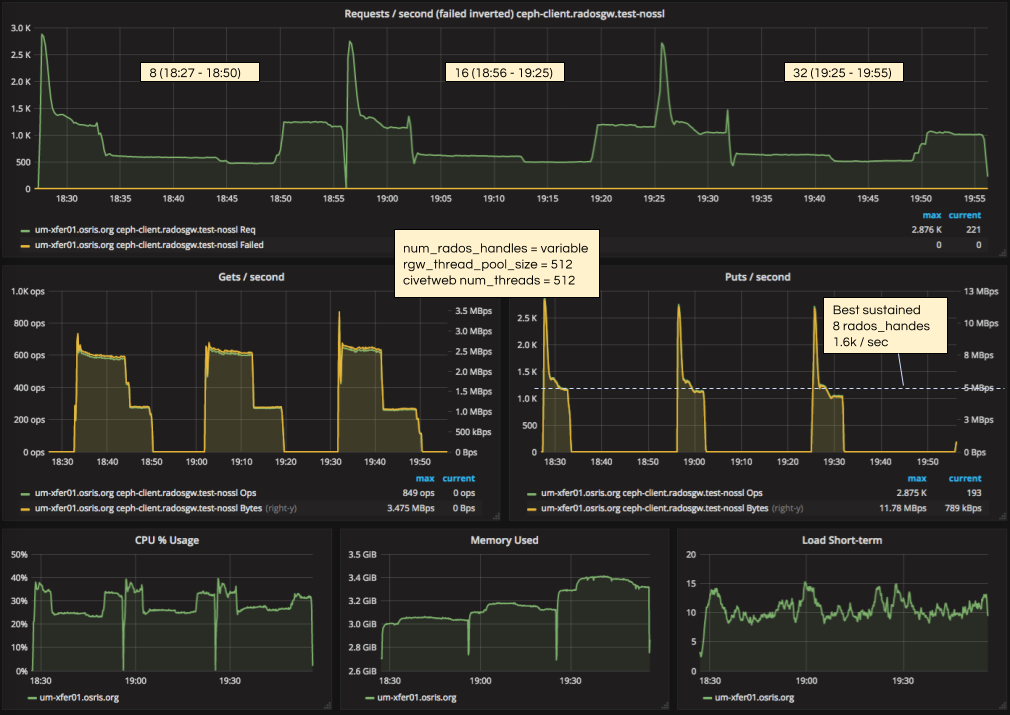Open the Load Short-term panel title menu
The height and width of the screenshot is (715, 1010).
(x=839, y=540)
